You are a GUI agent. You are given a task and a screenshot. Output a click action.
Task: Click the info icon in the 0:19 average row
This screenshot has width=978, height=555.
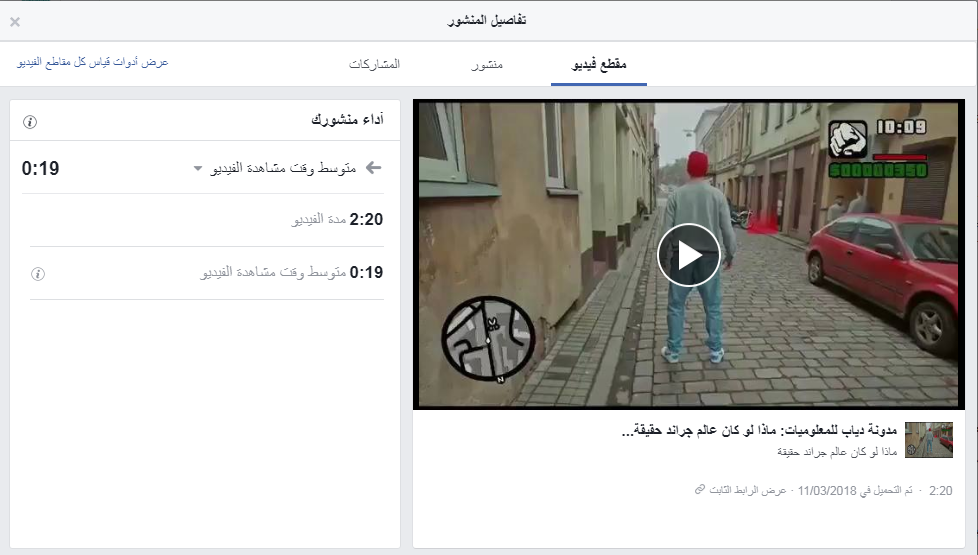coord(38,274)
